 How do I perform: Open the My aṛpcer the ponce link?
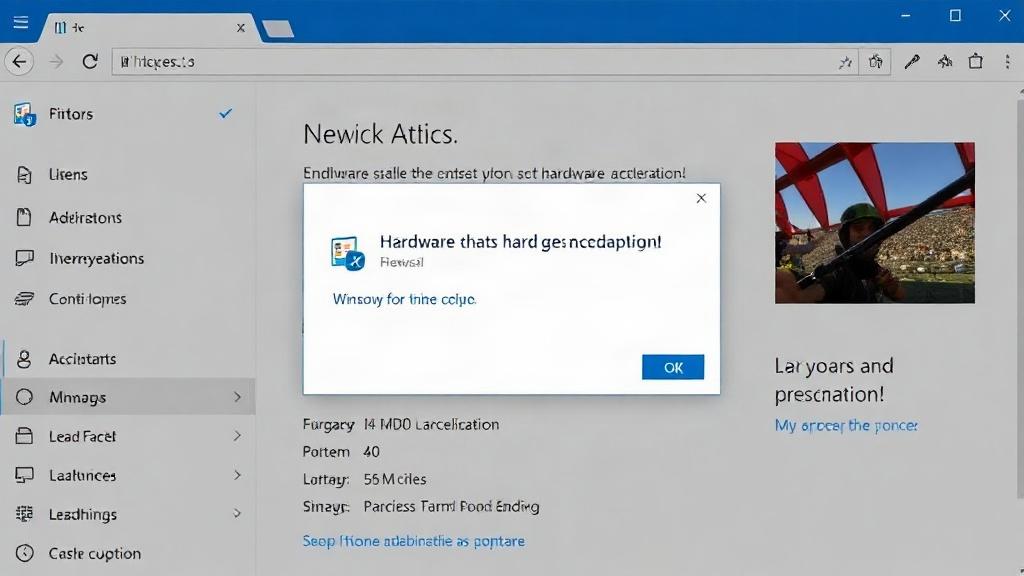coord(846,426)
